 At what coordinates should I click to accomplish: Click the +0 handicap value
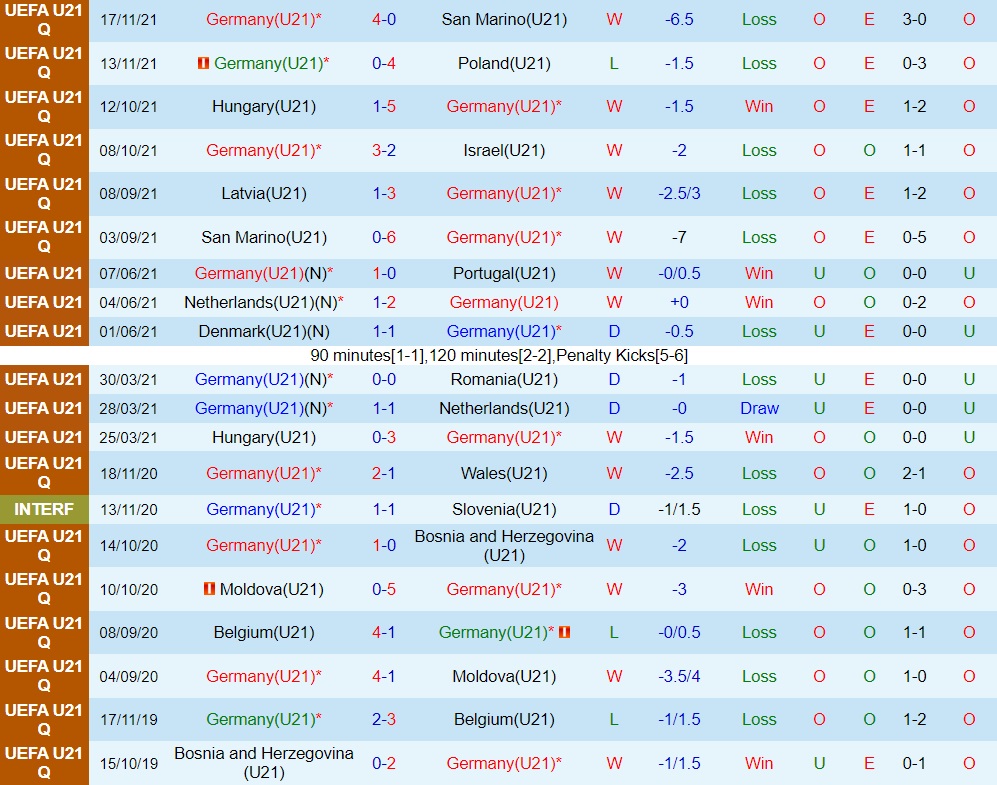coord(679,303)
